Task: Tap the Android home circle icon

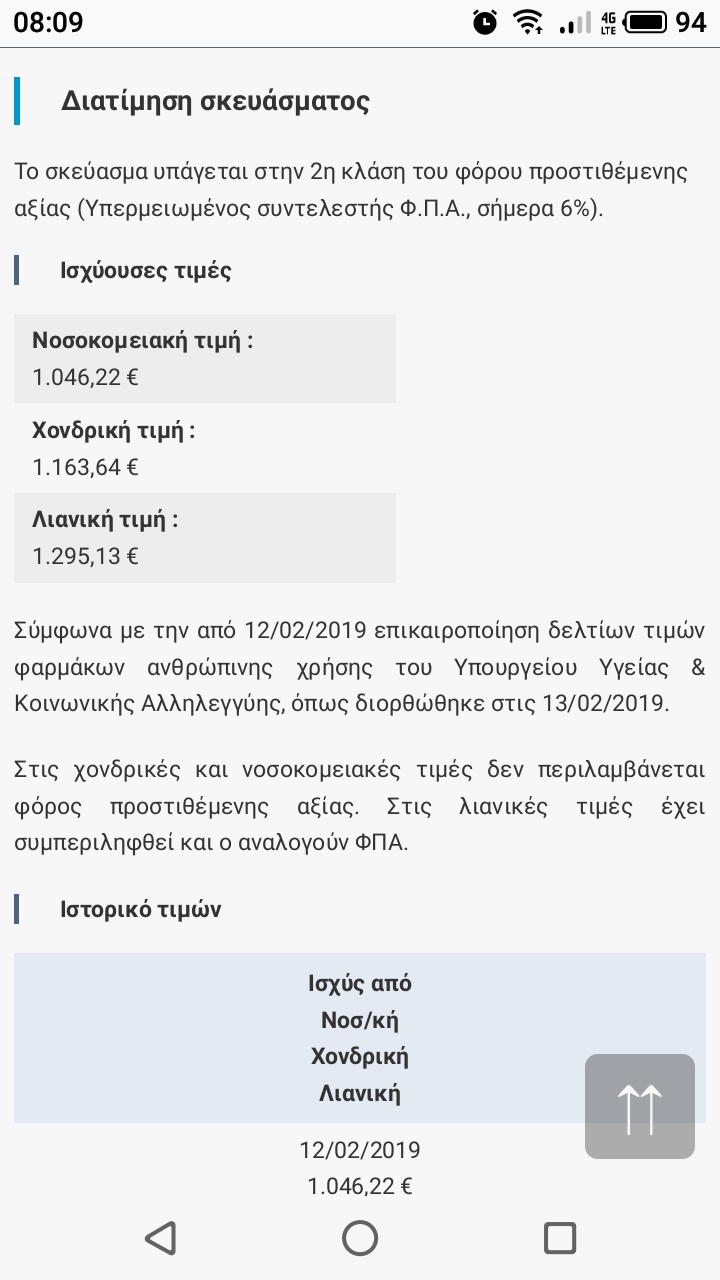Action: click(x=360, y=1238)
